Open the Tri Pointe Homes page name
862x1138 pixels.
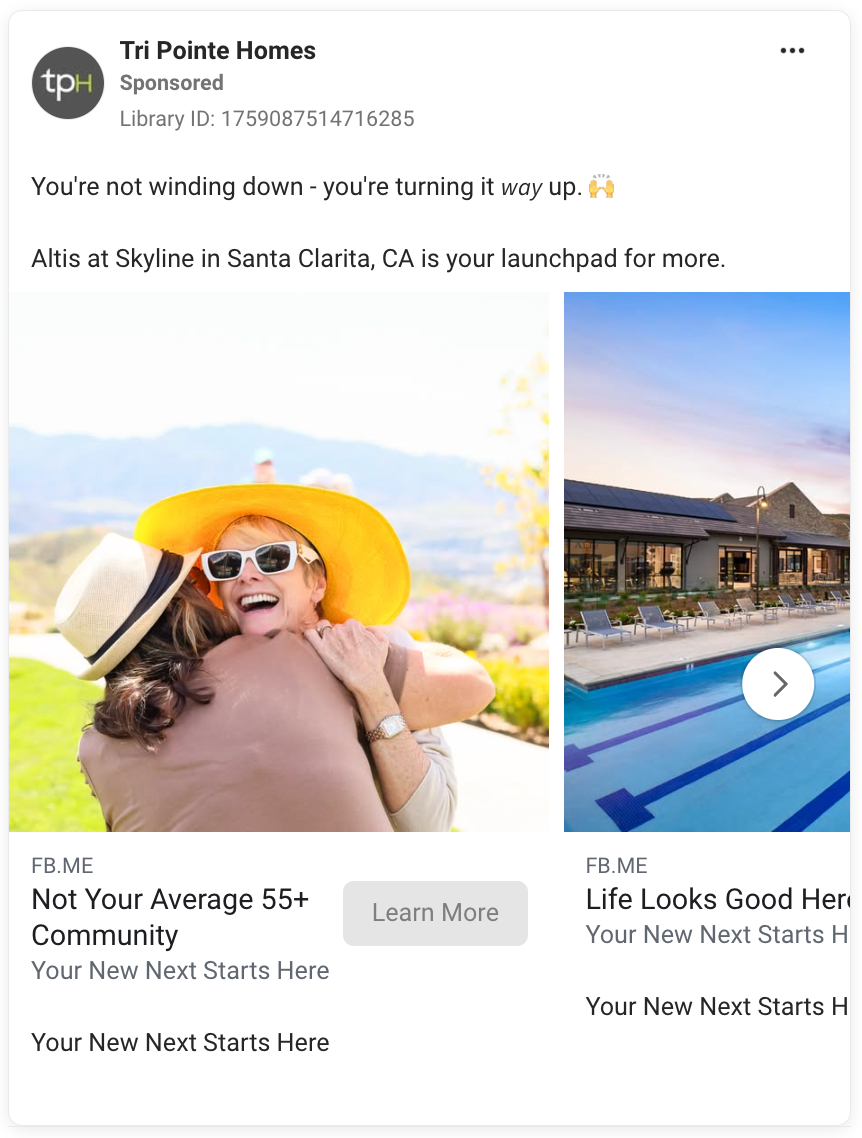[x=218, y=51]
